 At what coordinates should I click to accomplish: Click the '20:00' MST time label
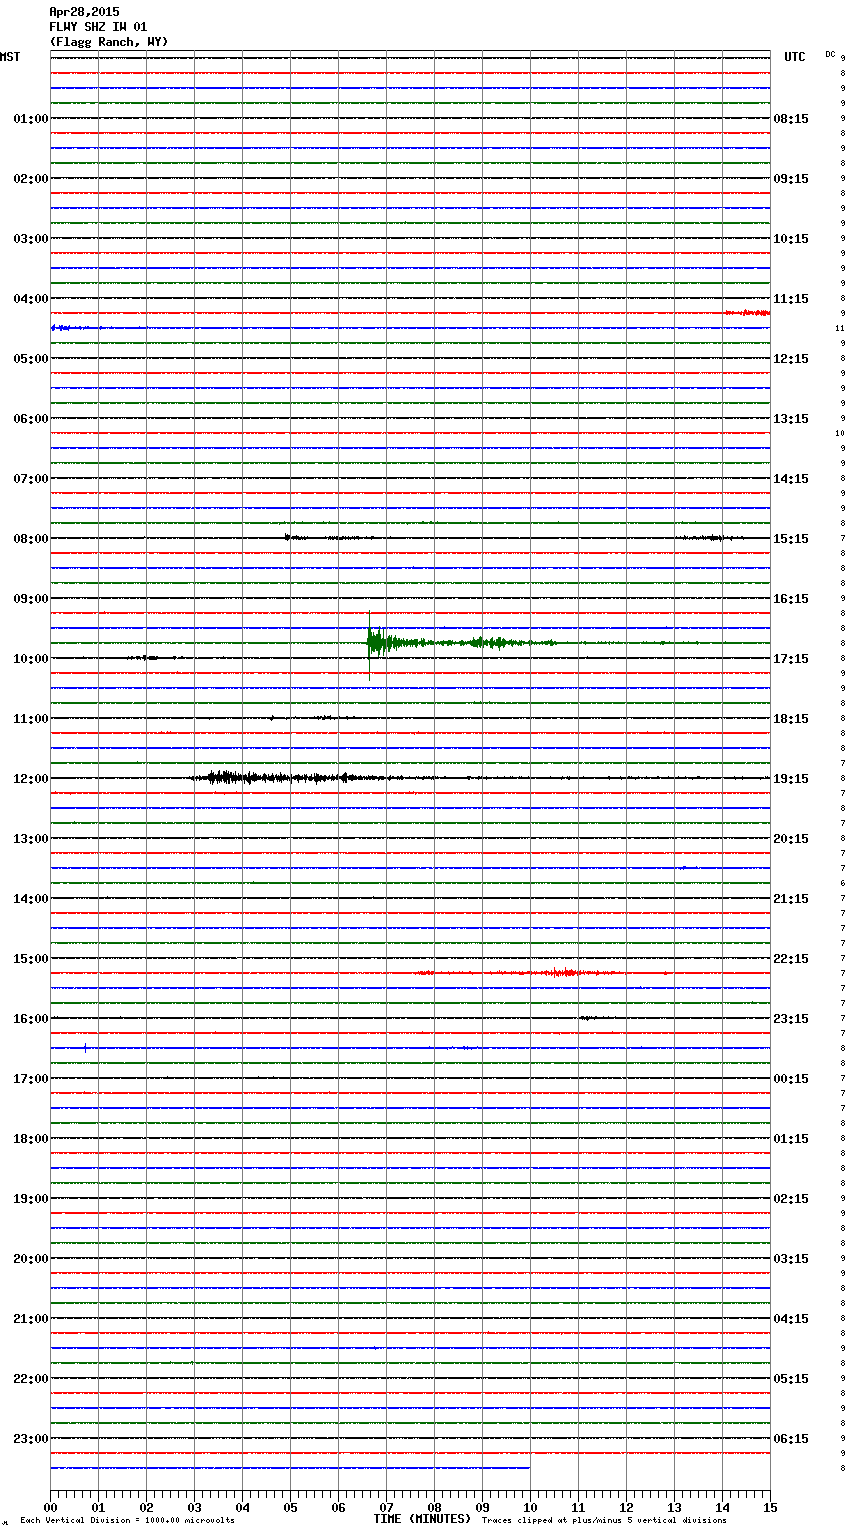click(x=31, y=1259)
